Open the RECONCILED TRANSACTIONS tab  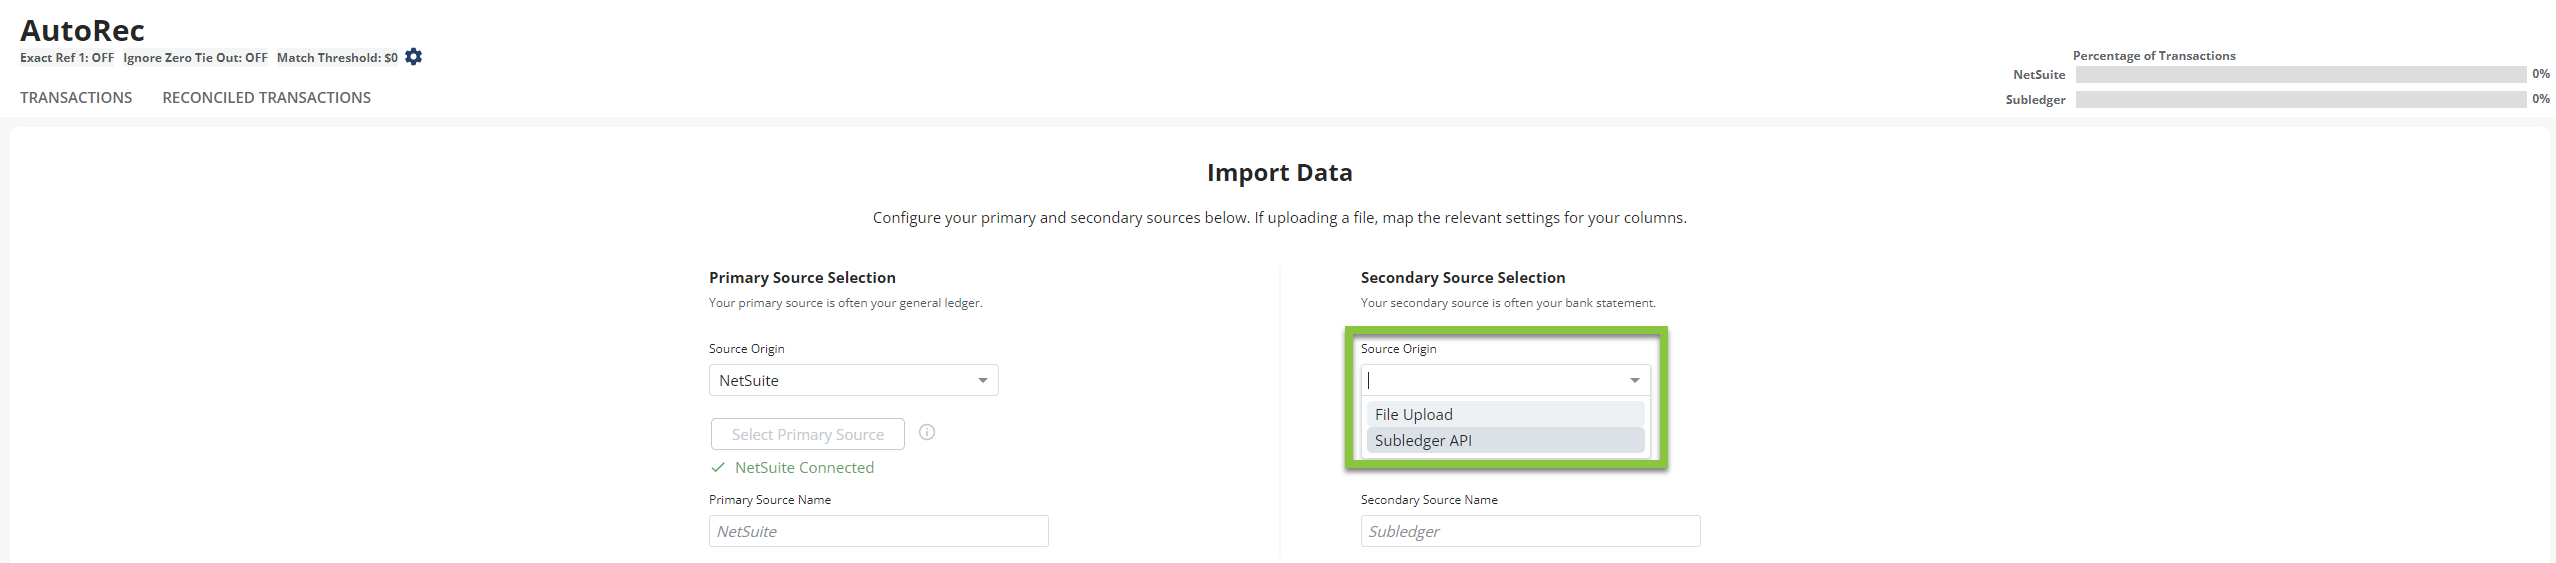click(x=266, y=97)
